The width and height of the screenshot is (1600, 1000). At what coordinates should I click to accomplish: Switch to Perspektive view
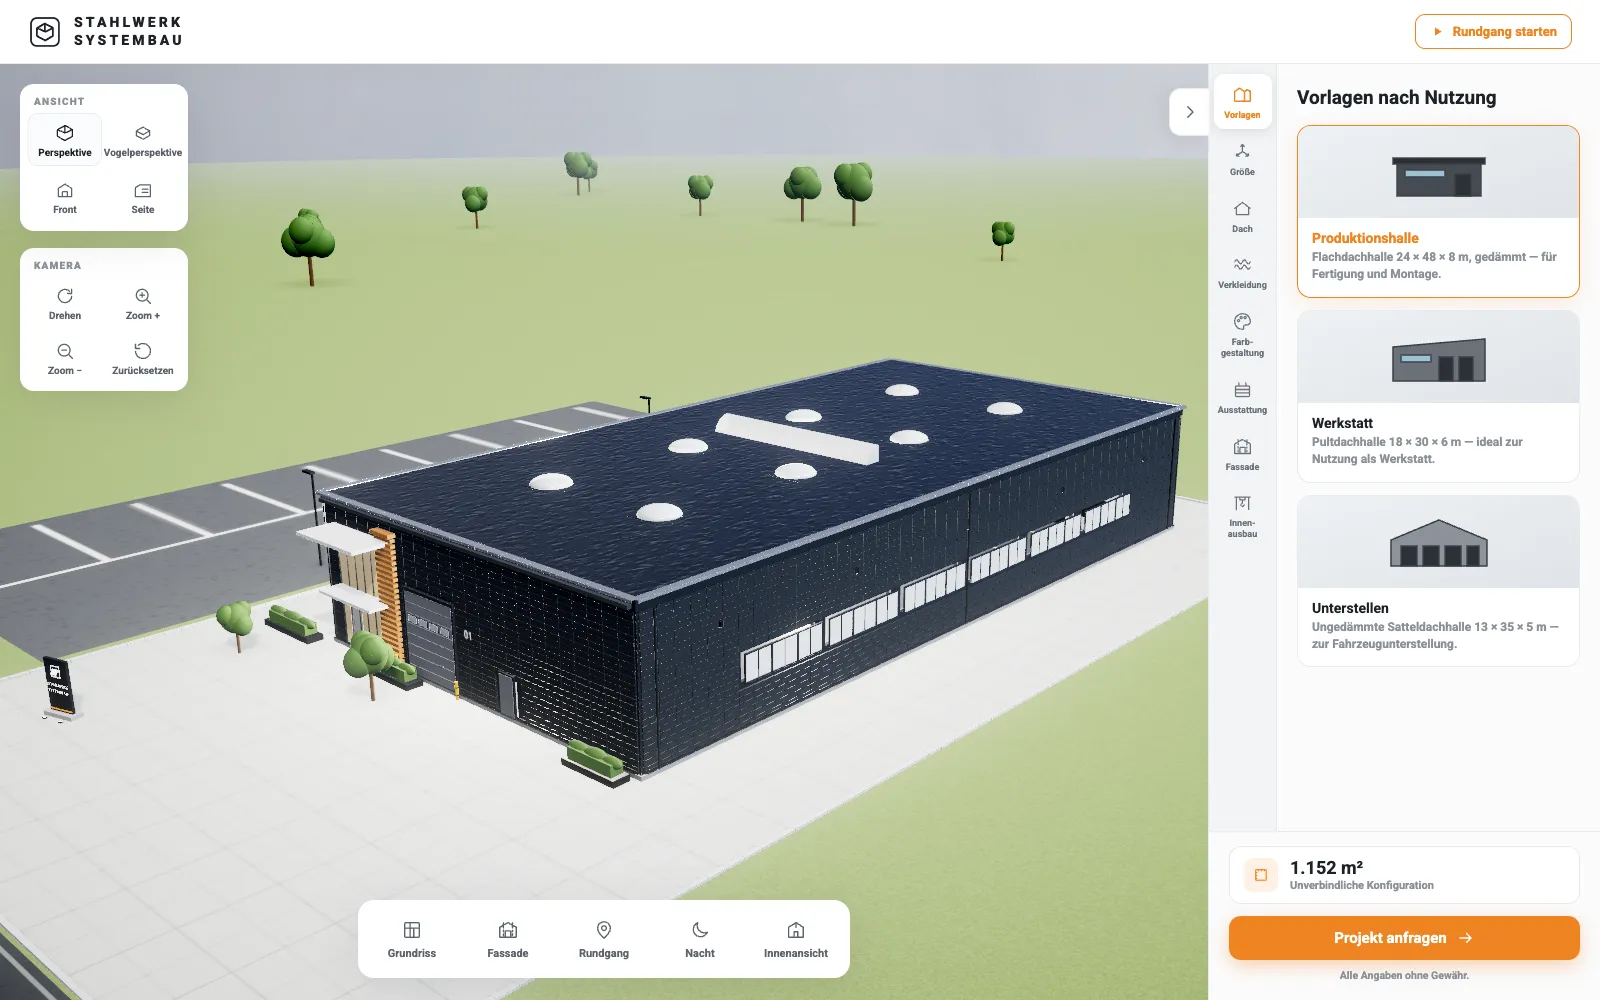pyautogui.click(x=65, y=140)
